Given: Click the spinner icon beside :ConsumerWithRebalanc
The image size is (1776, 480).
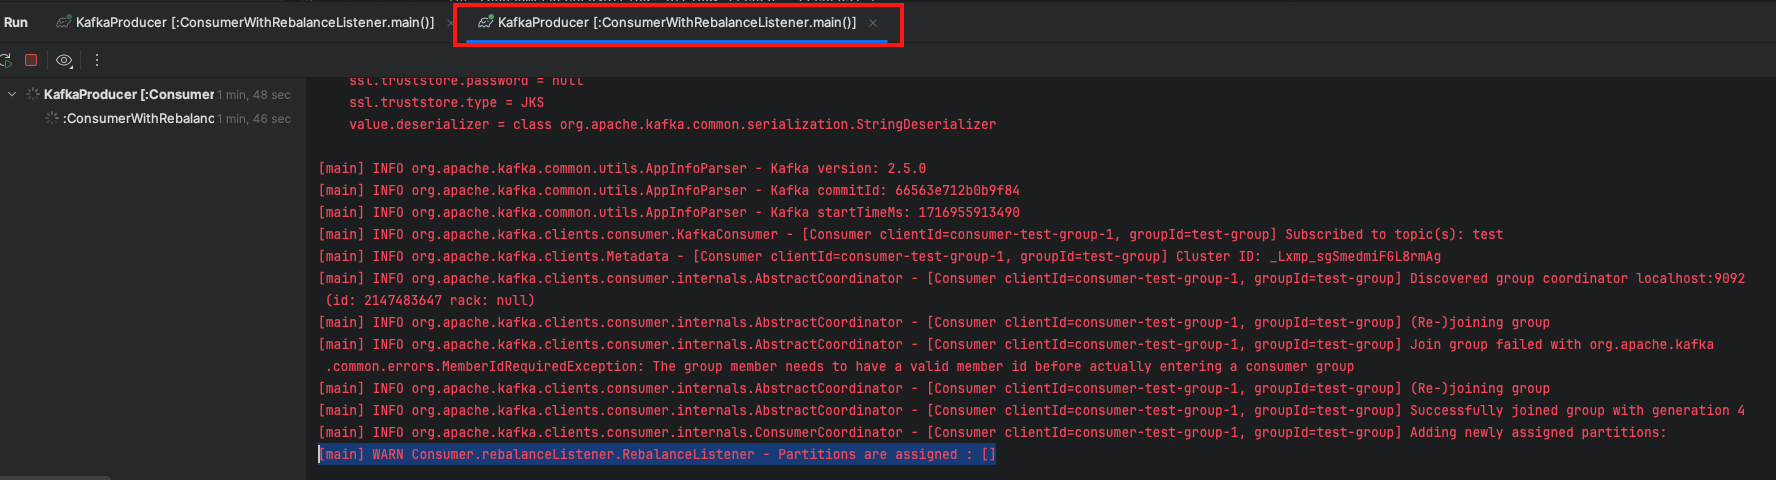Looking at the screenshot, I should click(52, 118).
